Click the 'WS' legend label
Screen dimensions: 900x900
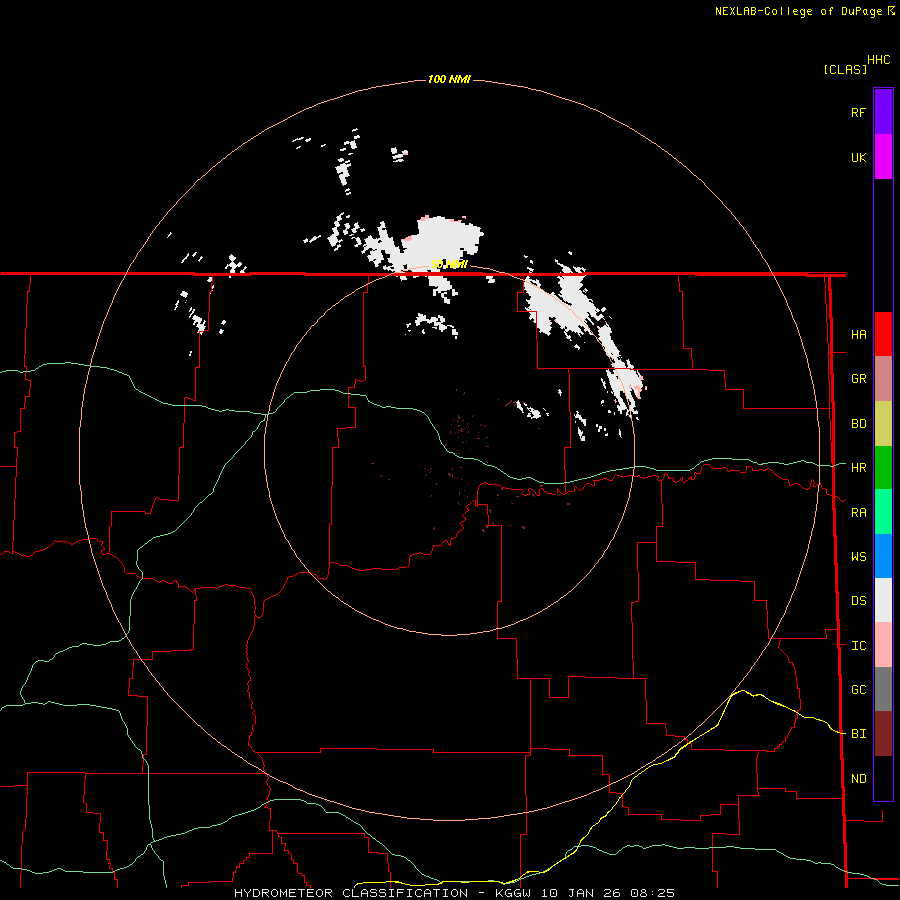[x=858, y=556]
